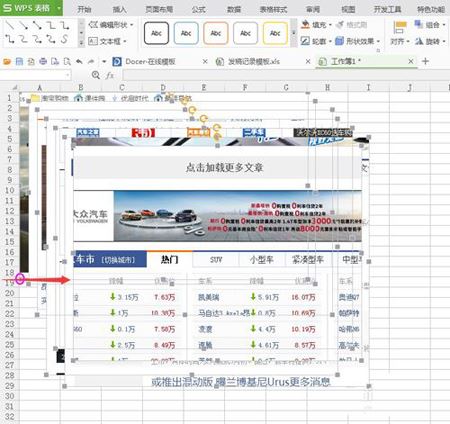This screenshot has height=424, width=450.
Task: Expand the 填充 fill dropdown arrow
Action: (x=330, y=25)
